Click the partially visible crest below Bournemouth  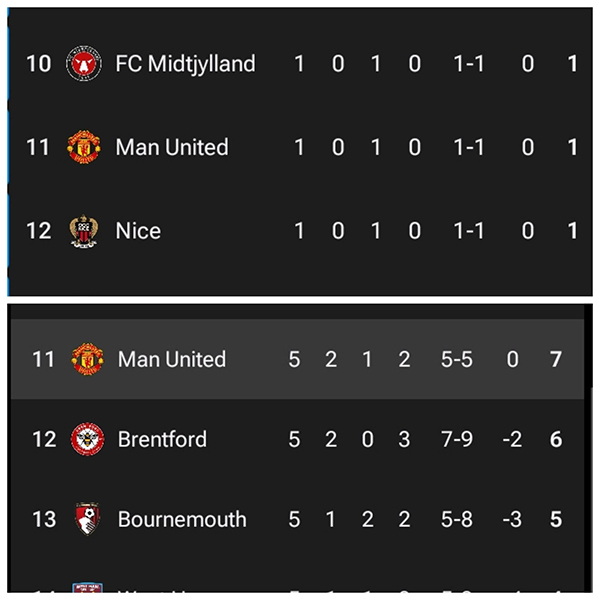87,592
